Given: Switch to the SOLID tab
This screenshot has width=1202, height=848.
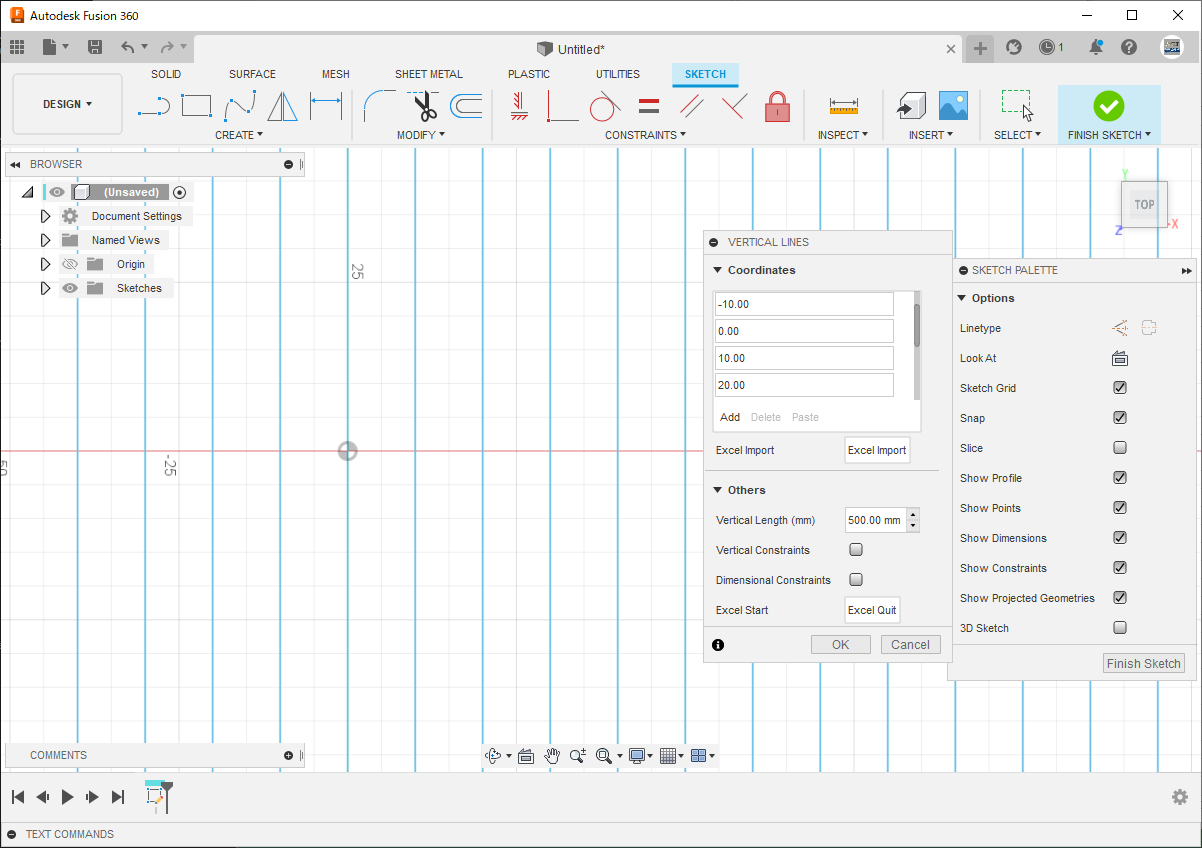Looking at the screenshot, I should [x=166, y=74].
